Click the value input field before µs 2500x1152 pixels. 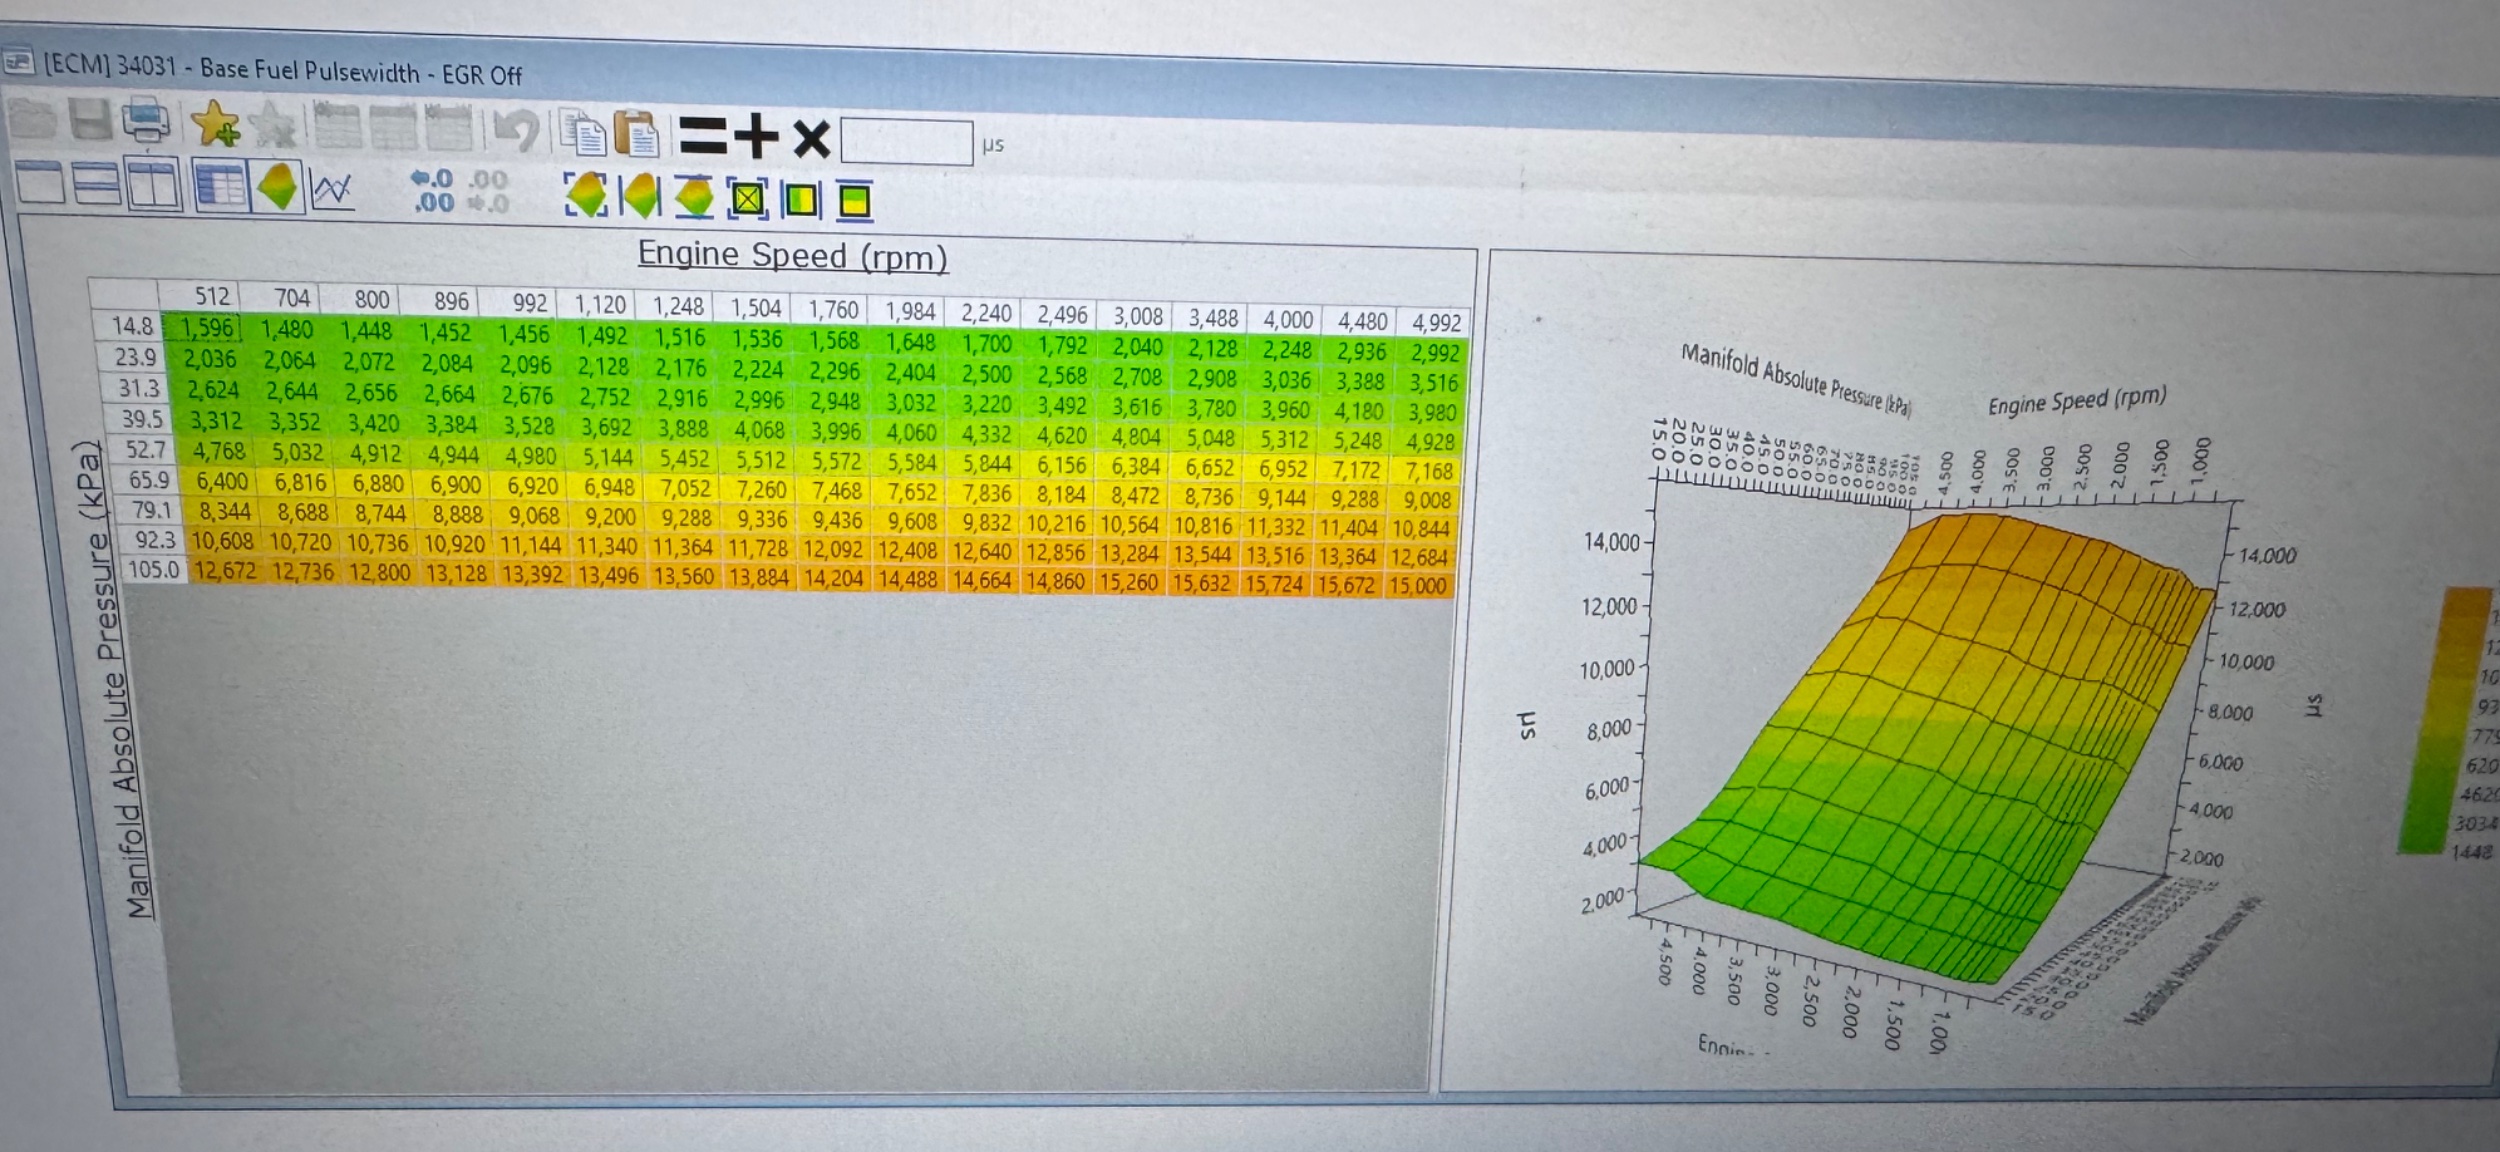pos(906,143)
